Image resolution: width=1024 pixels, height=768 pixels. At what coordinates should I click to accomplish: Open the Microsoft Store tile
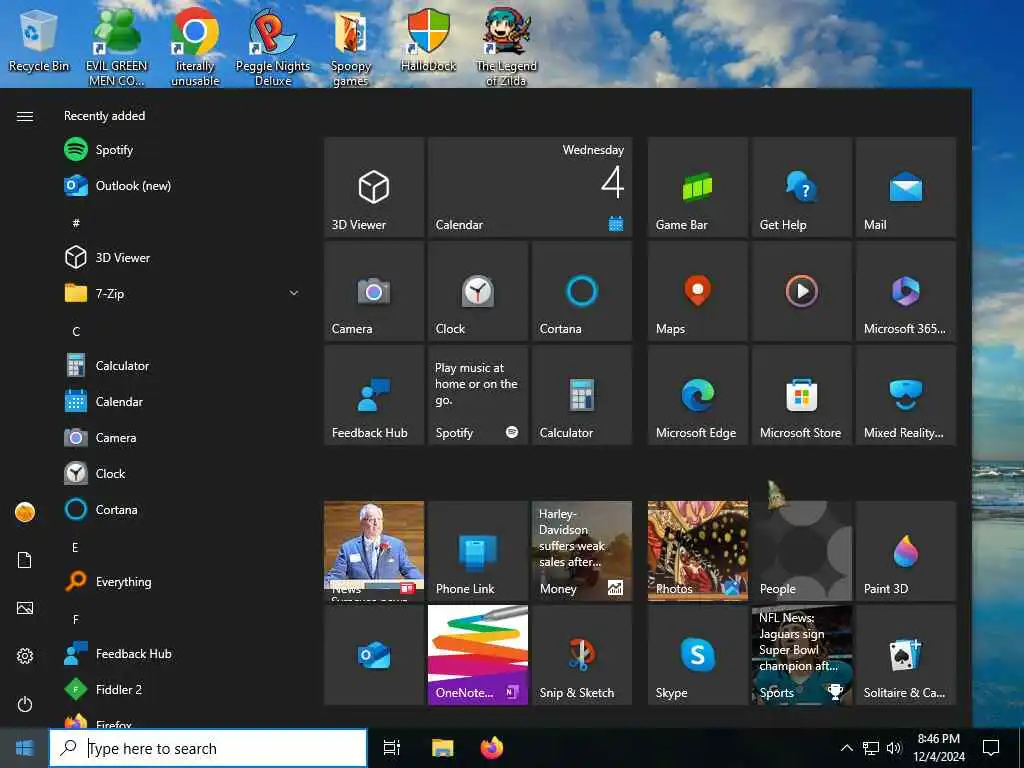point(802,395)
